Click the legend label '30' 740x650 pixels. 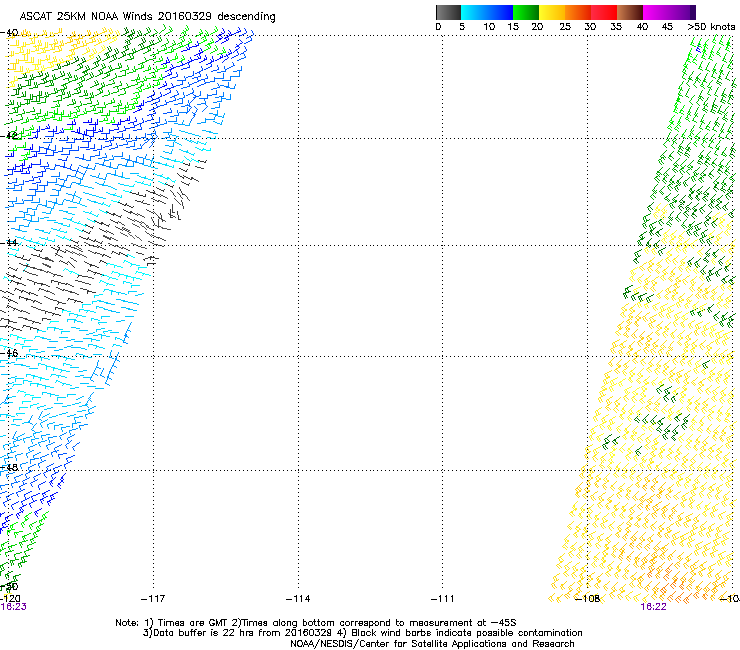click(590, 27)
